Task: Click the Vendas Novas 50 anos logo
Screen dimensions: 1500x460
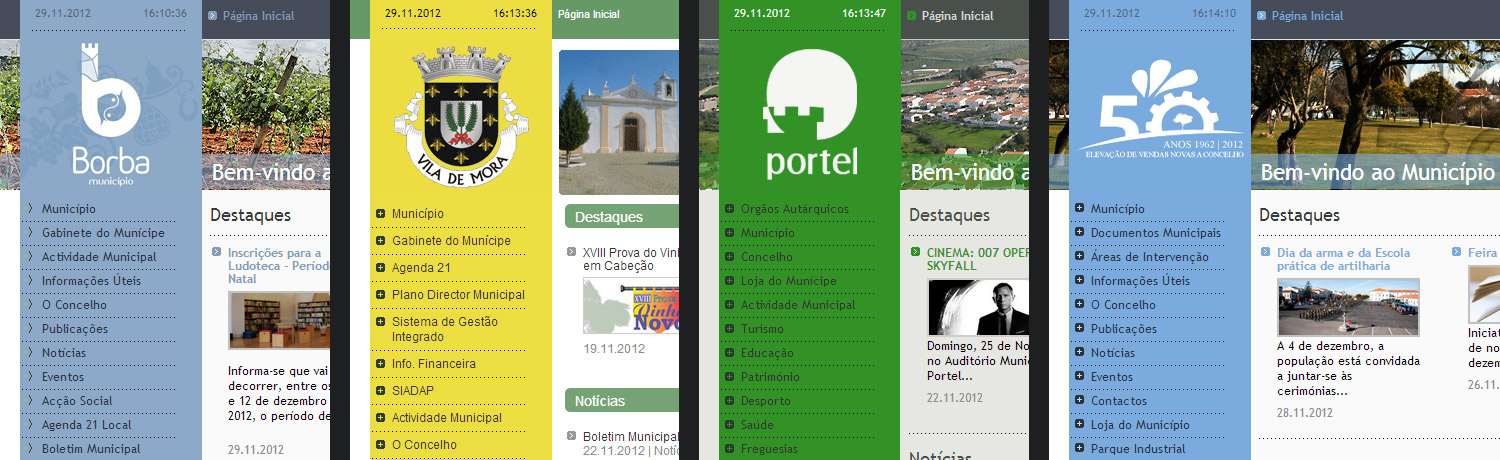Action: [1160, 112]
